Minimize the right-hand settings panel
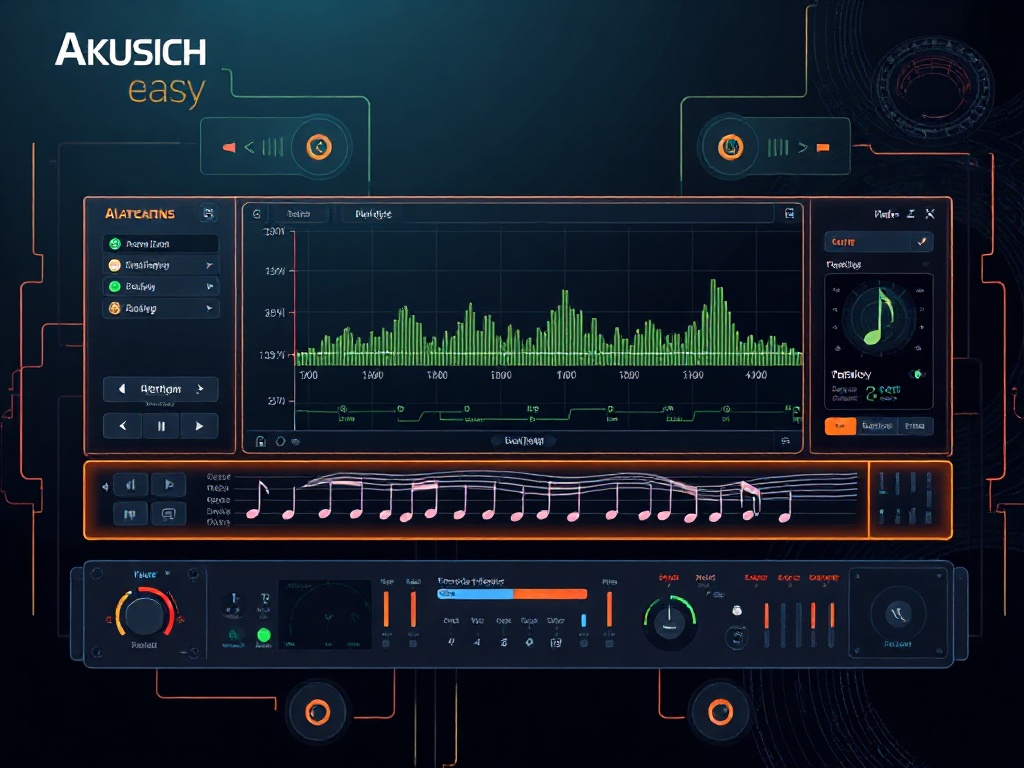Screen dimensions: 1024x768 tap(911, 214)
